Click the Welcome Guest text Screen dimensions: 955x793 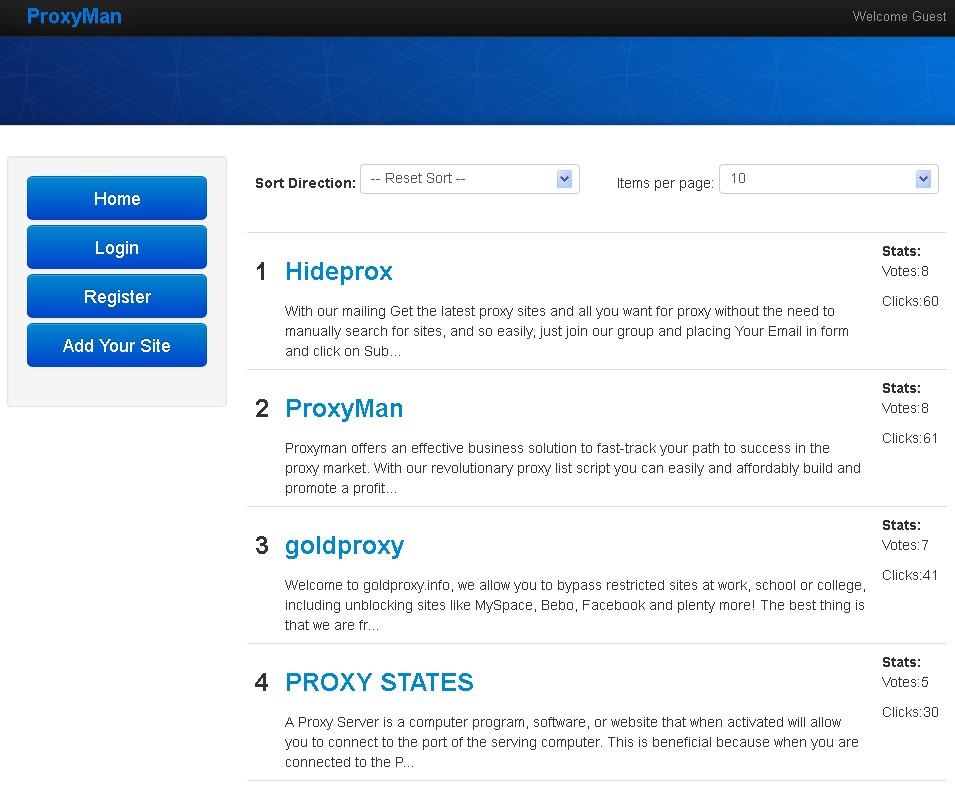click(899, 16)
